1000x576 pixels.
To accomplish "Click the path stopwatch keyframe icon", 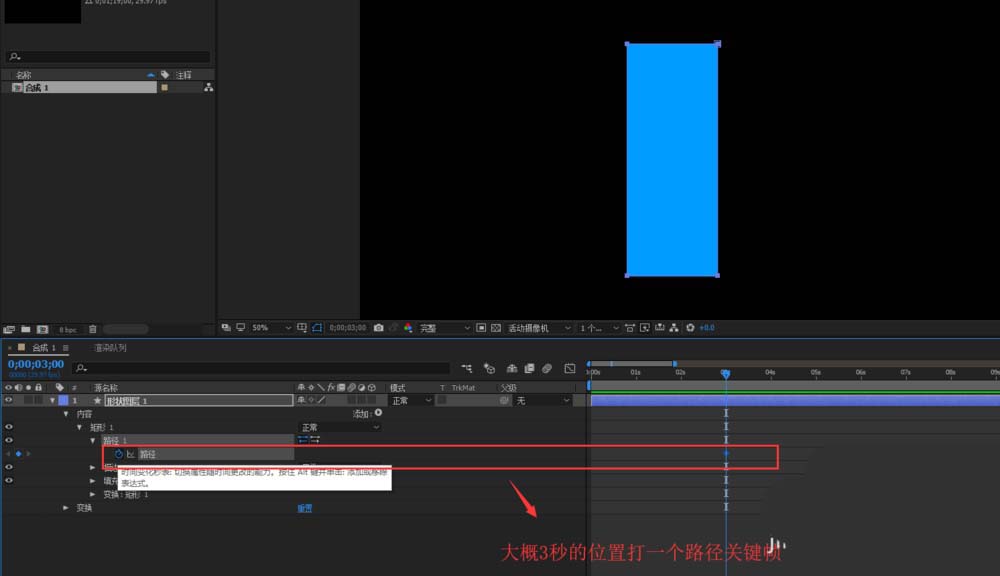I will (119, 454).
